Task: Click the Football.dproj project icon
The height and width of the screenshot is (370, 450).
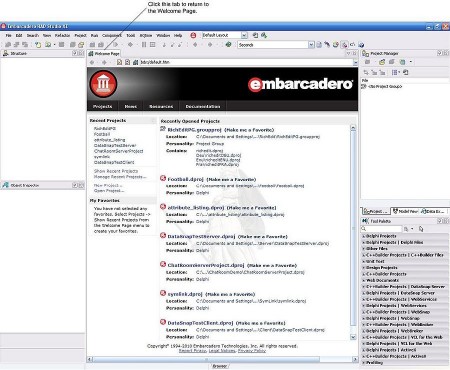Action: click(163, 178)
